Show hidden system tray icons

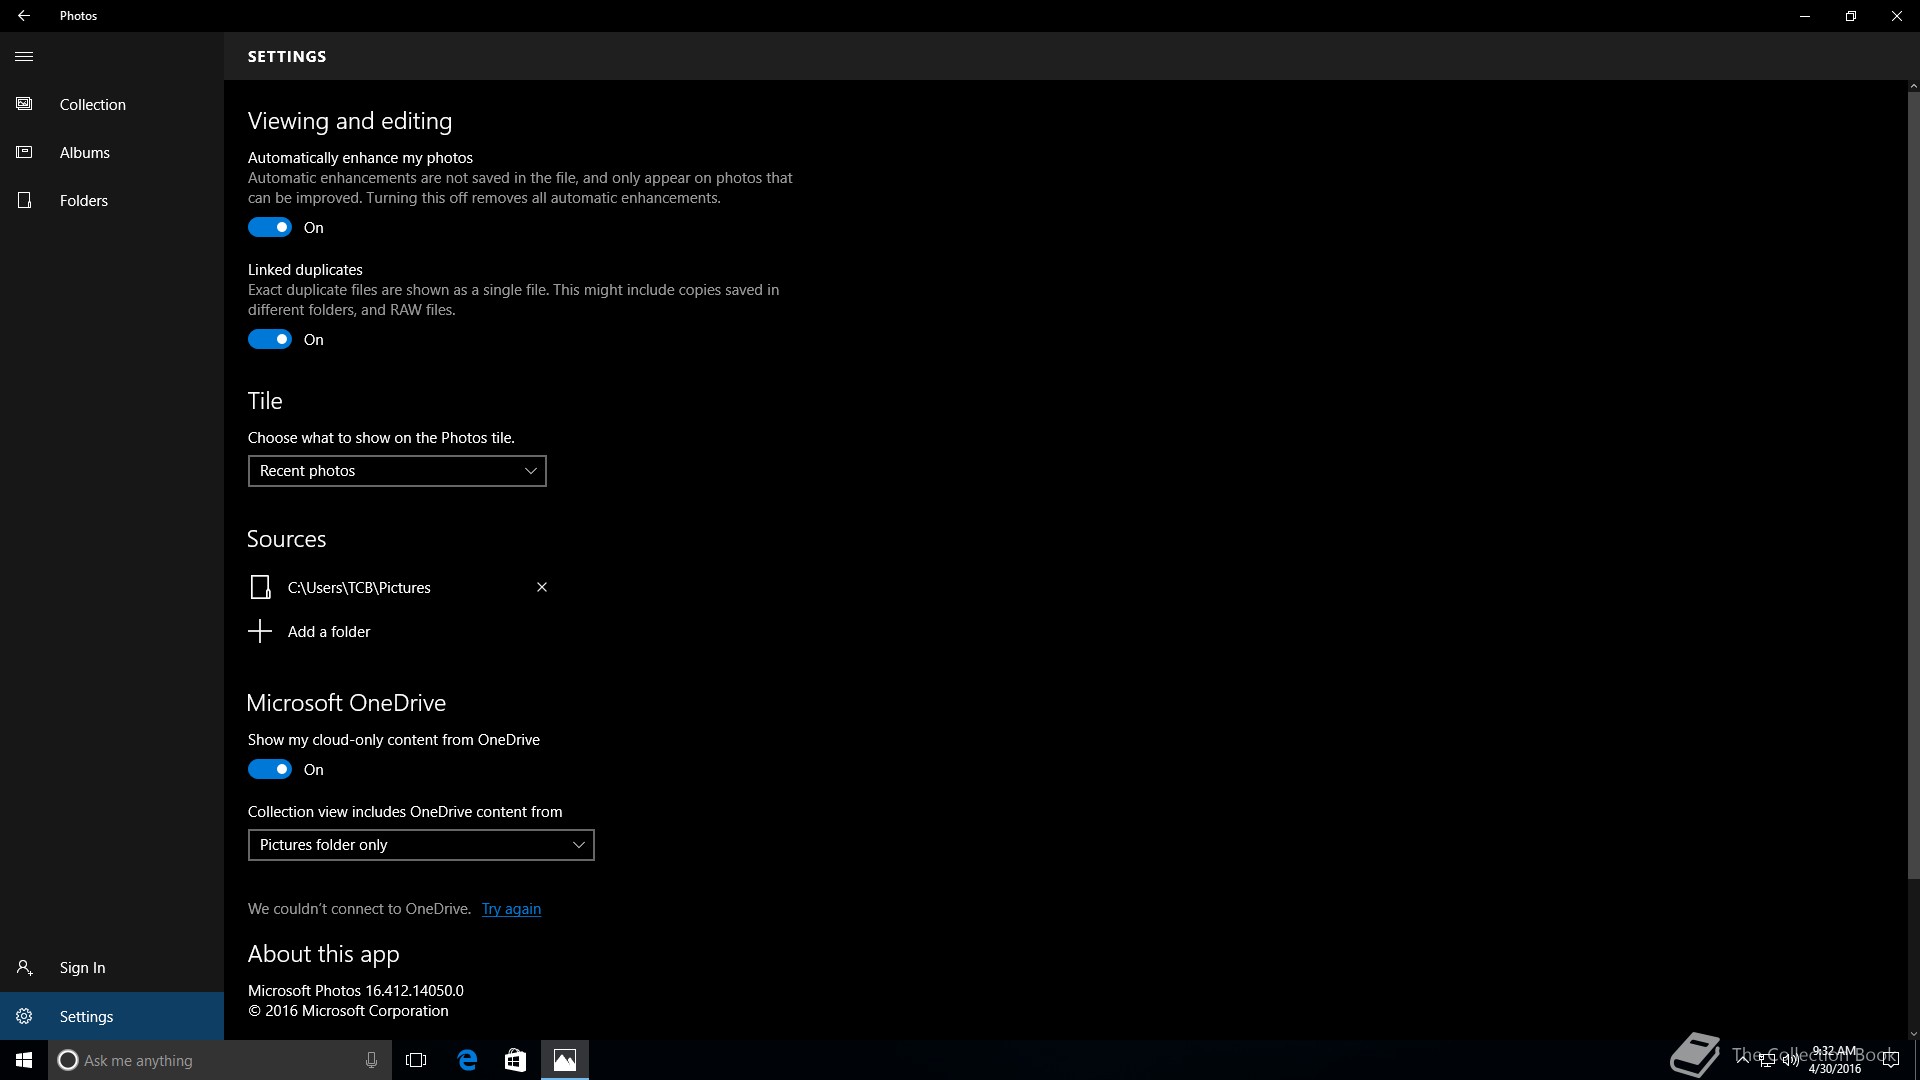point(1744,1060)
